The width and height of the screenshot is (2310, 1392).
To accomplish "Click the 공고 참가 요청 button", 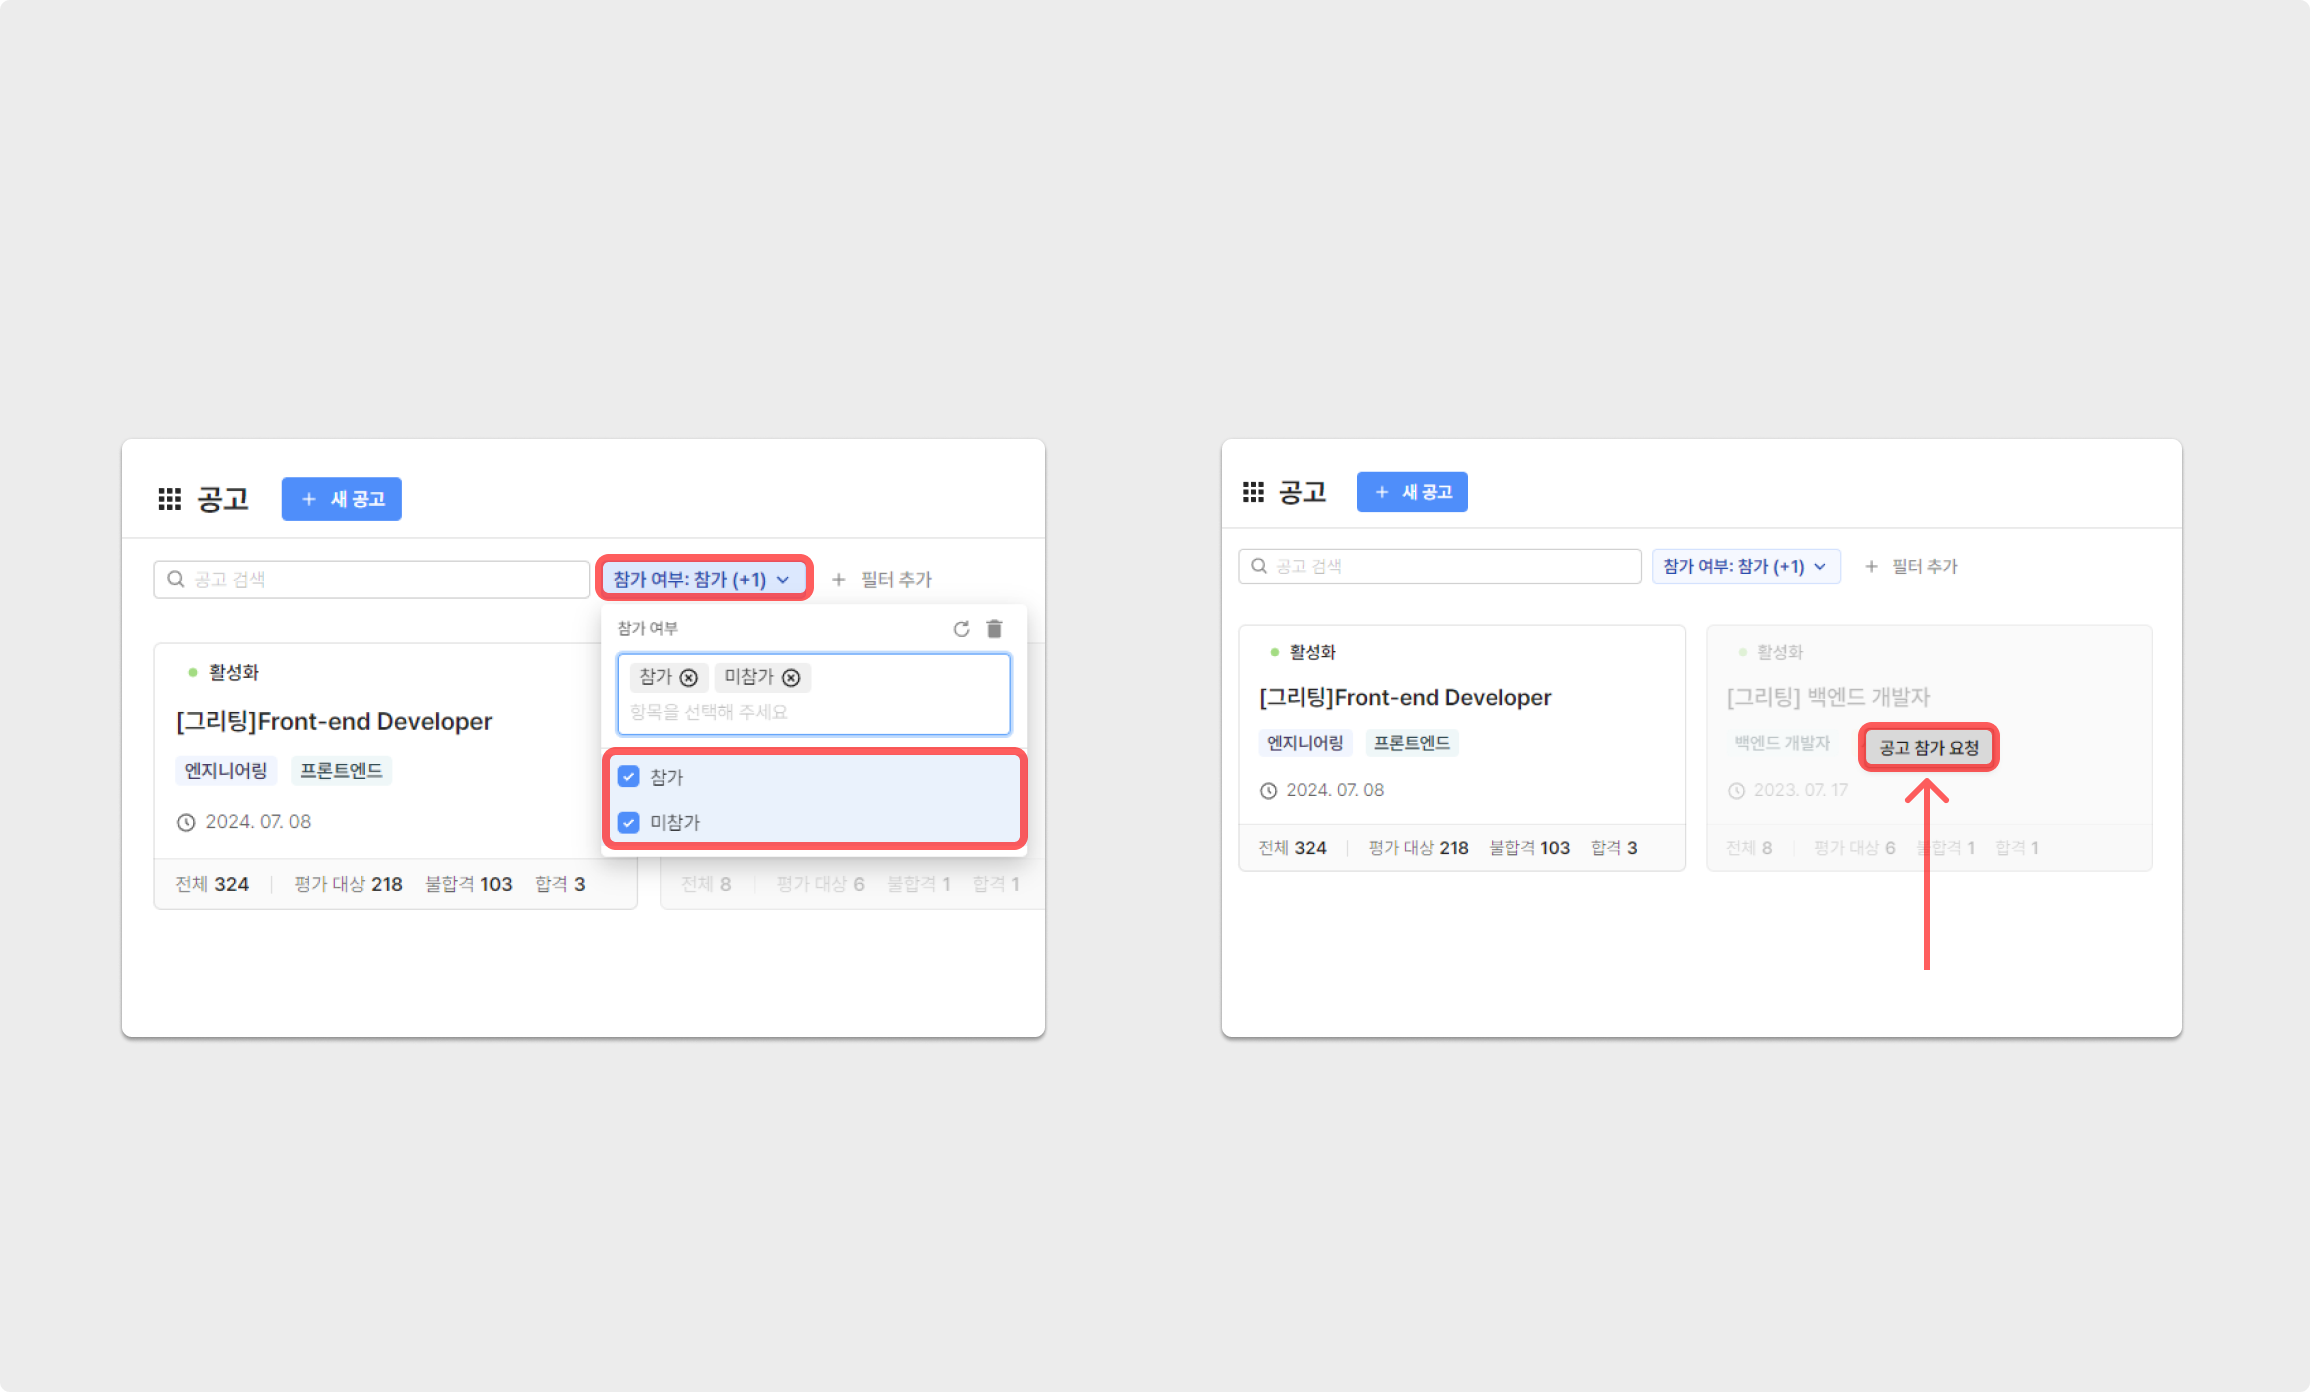I will (x=1928, y=748).
